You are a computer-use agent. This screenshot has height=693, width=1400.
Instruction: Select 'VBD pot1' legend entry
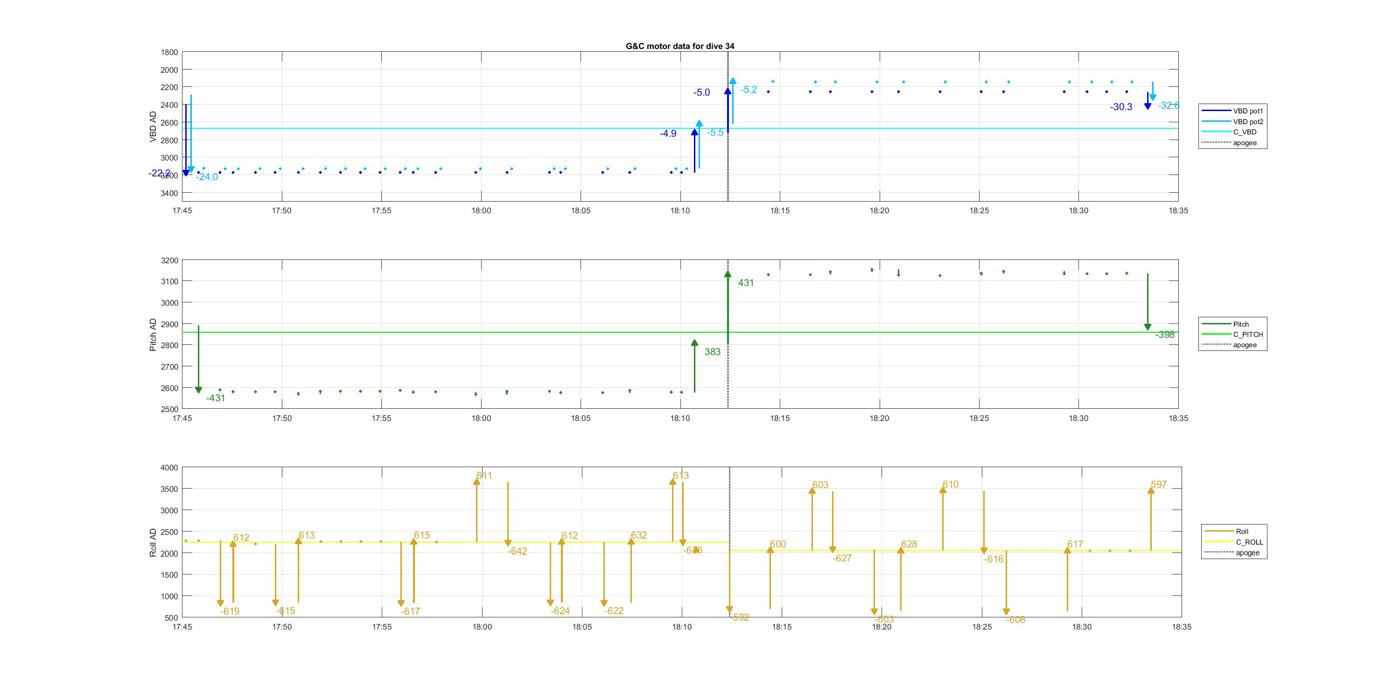pos(1249,111)
